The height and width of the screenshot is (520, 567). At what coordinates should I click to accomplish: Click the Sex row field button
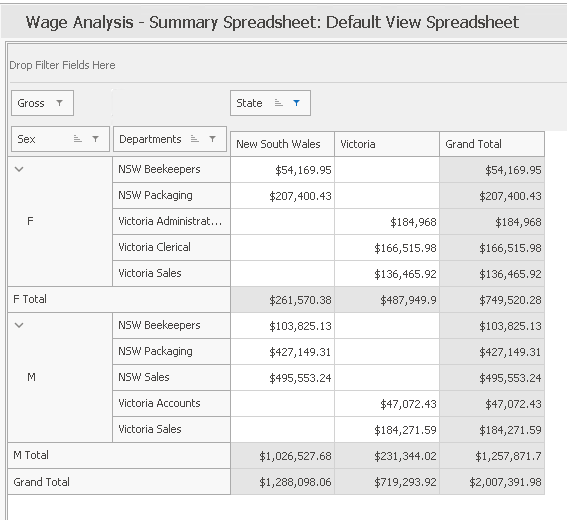pos(60,139)
